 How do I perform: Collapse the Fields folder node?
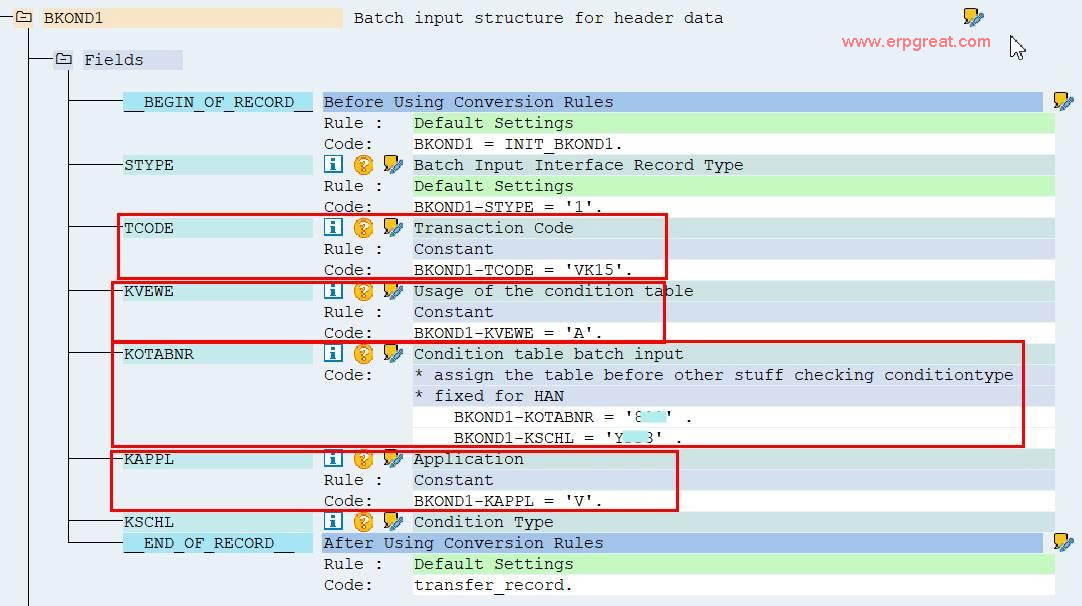pos(63,59)
